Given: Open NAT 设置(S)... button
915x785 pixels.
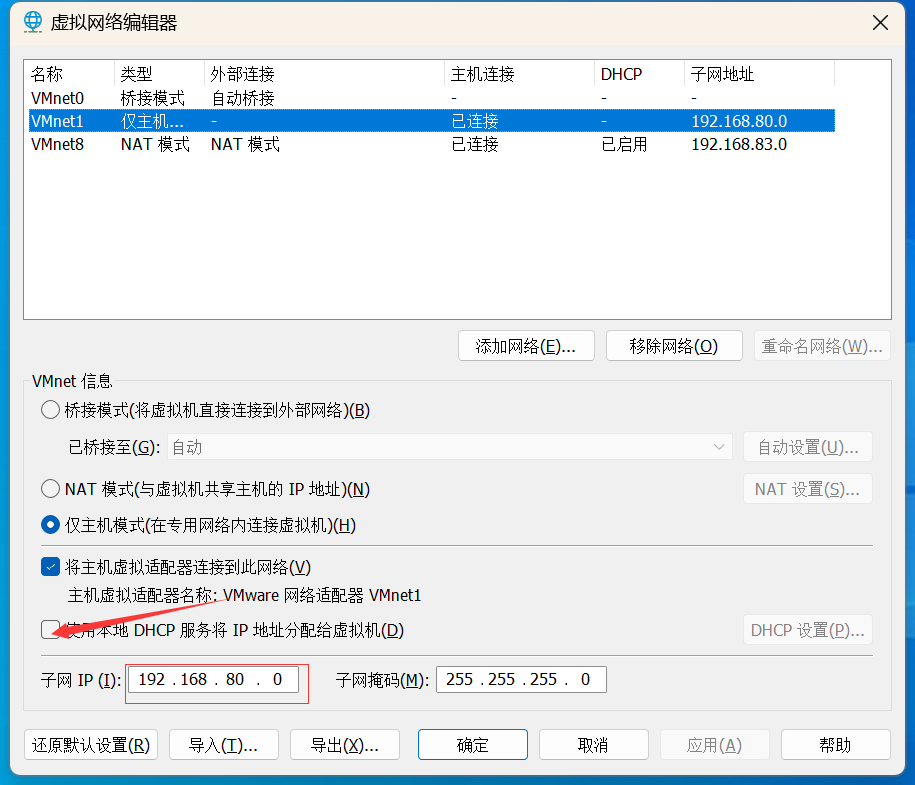Looking at the screenshot, I should [808, 489].
